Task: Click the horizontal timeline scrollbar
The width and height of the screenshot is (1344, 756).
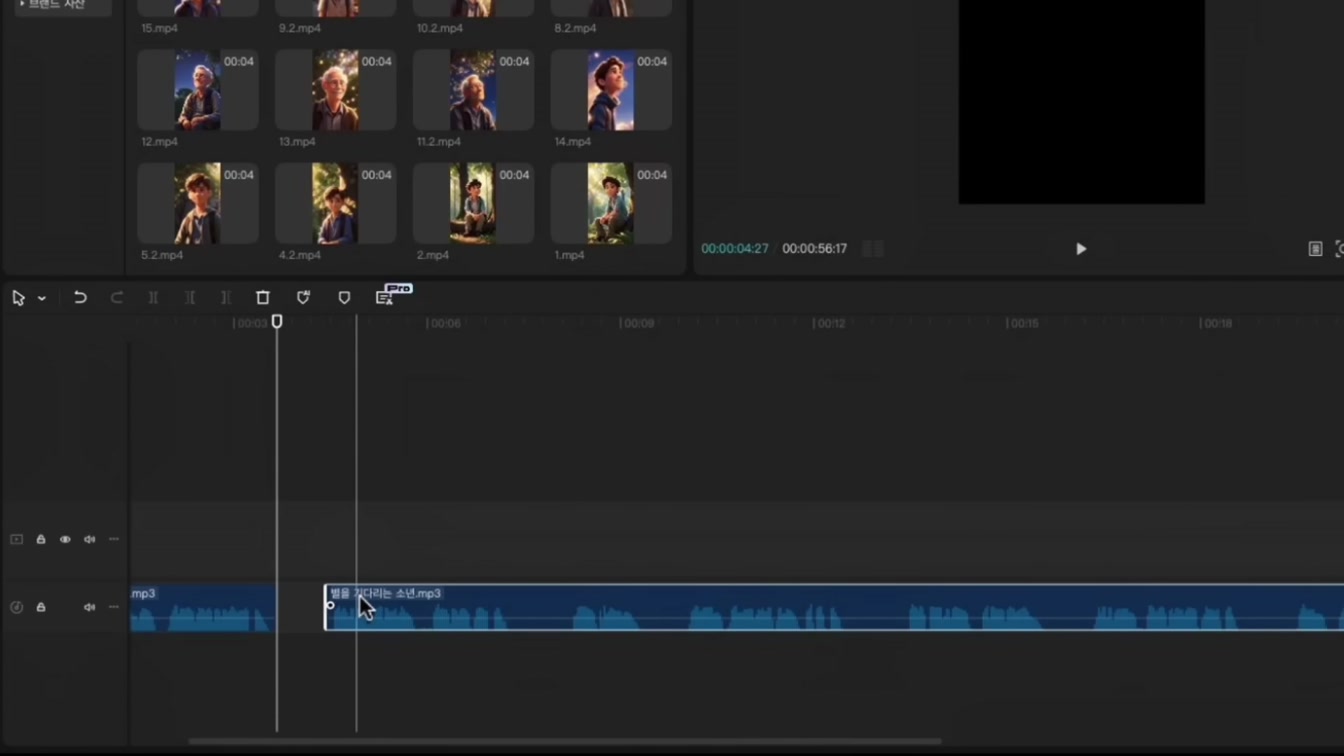Action: [565, 742]
